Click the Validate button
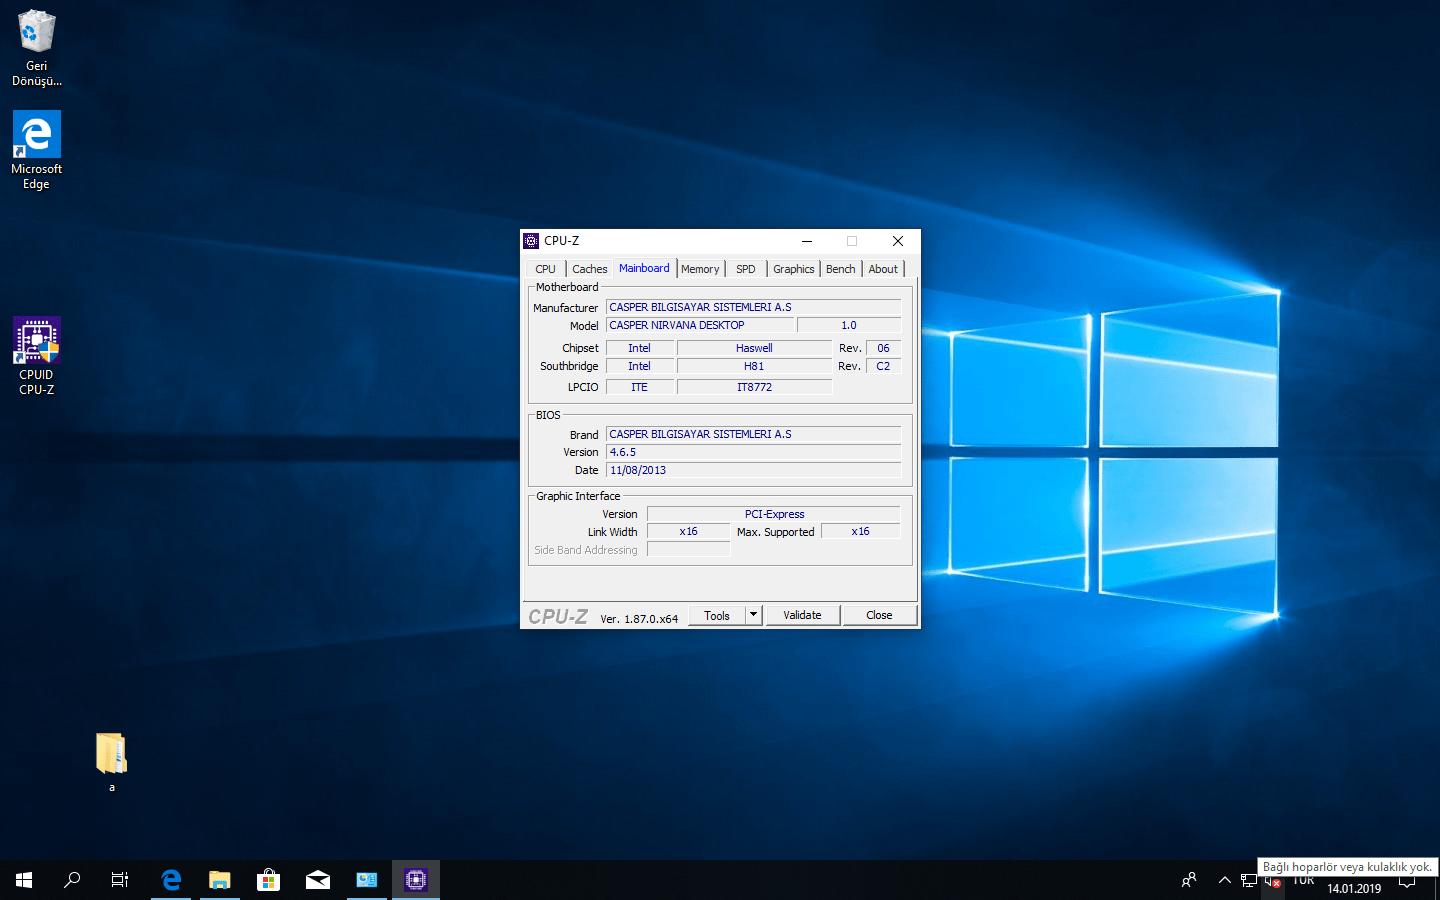 (802, 615)
